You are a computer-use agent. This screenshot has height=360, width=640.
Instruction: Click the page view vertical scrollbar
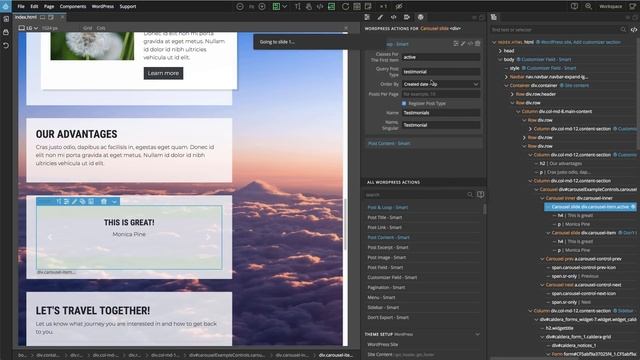pyautogui.click(x=346, y=224)
